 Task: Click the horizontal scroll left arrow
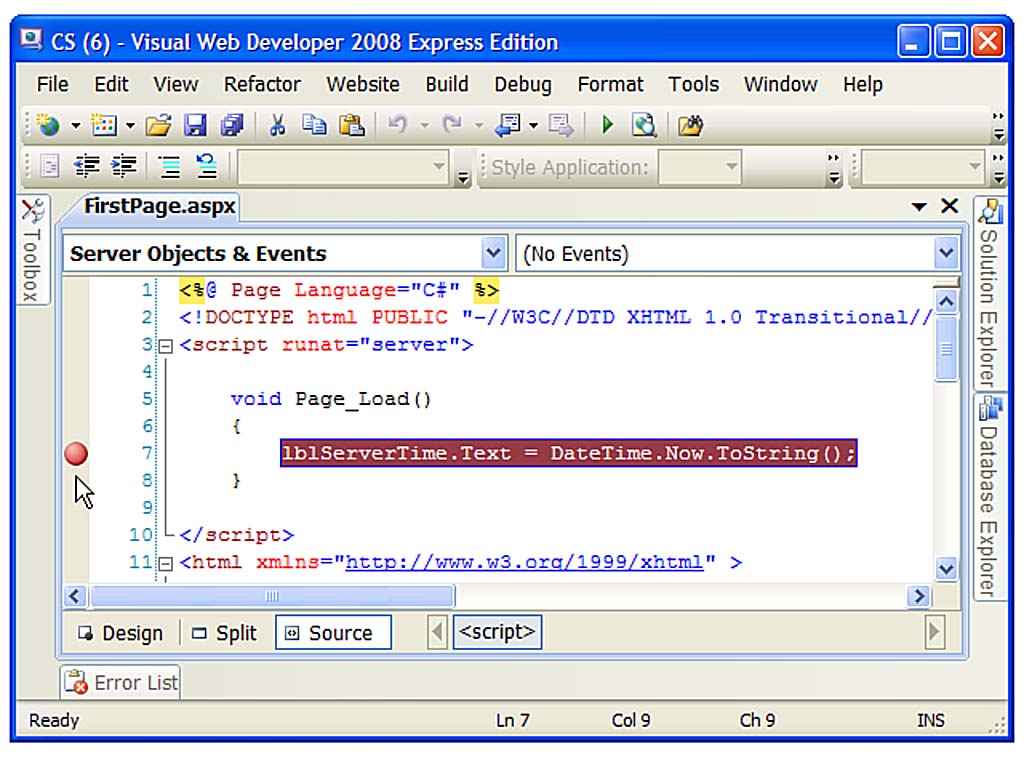tap(74, 596)
